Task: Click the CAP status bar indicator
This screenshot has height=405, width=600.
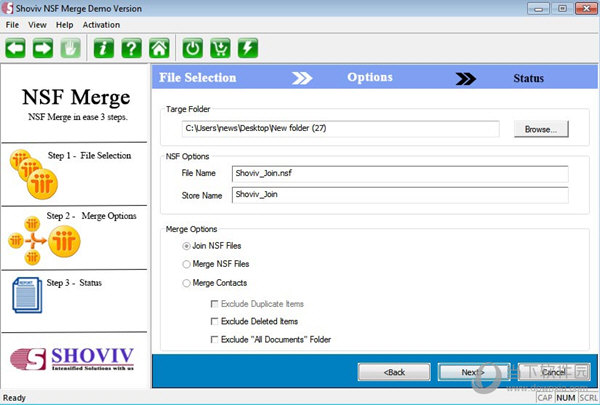Action: click(545, 398)
